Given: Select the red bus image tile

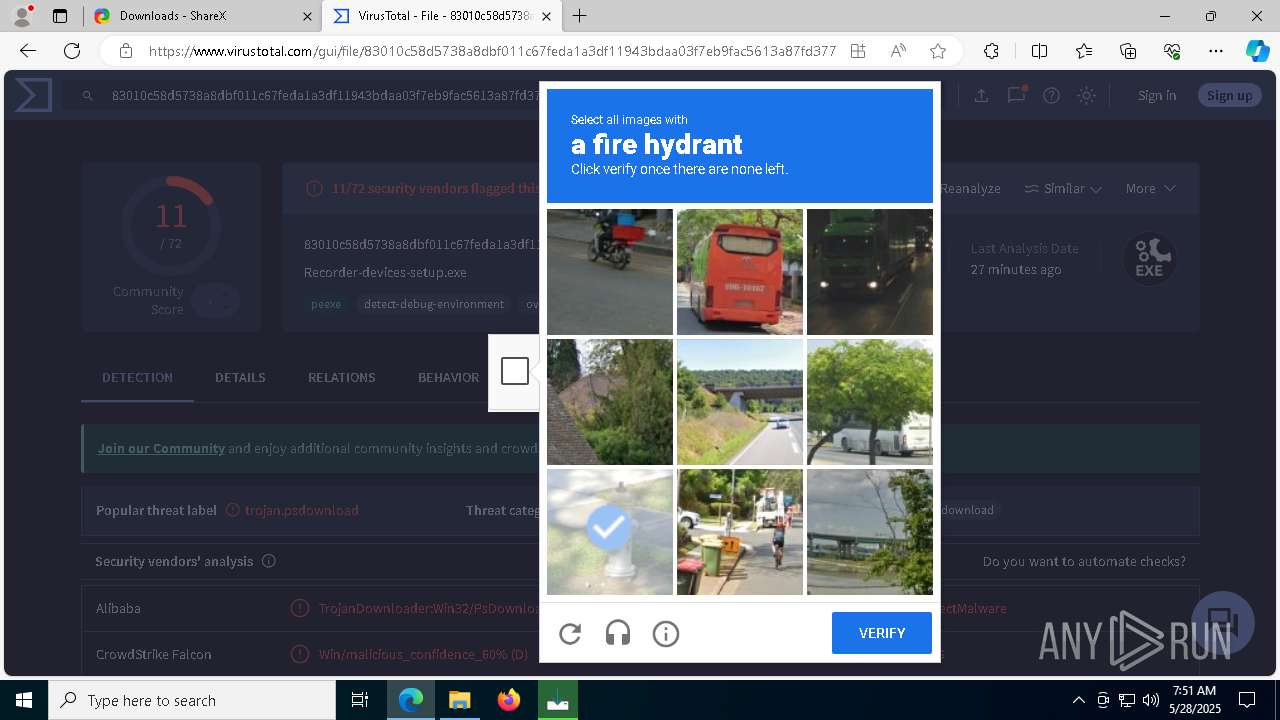Looking at the screenshot, I should click(x=740, y=272).
